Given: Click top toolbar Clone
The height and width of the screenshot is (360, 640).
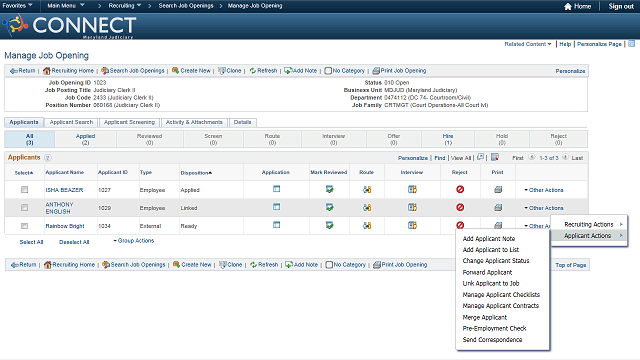Looking at the screenshot, I should (229, 71).
